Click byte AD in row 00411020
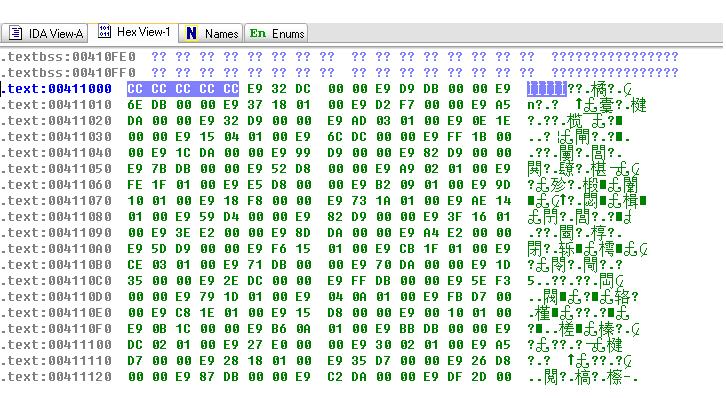This screenshot has height=398, width=726. pyautogui.click(x=359, y=121)
